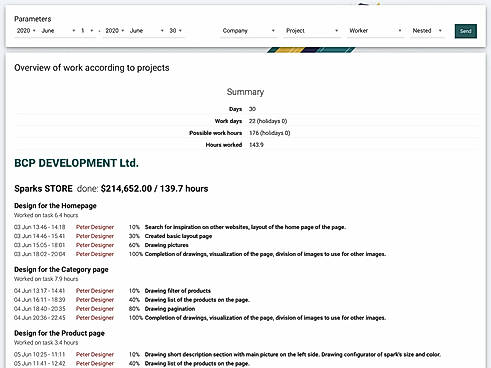The width and height of the screenshot is (491, 368).
Task: Click Peter Designer link for Created basic layout page
Action: [95, 236]
